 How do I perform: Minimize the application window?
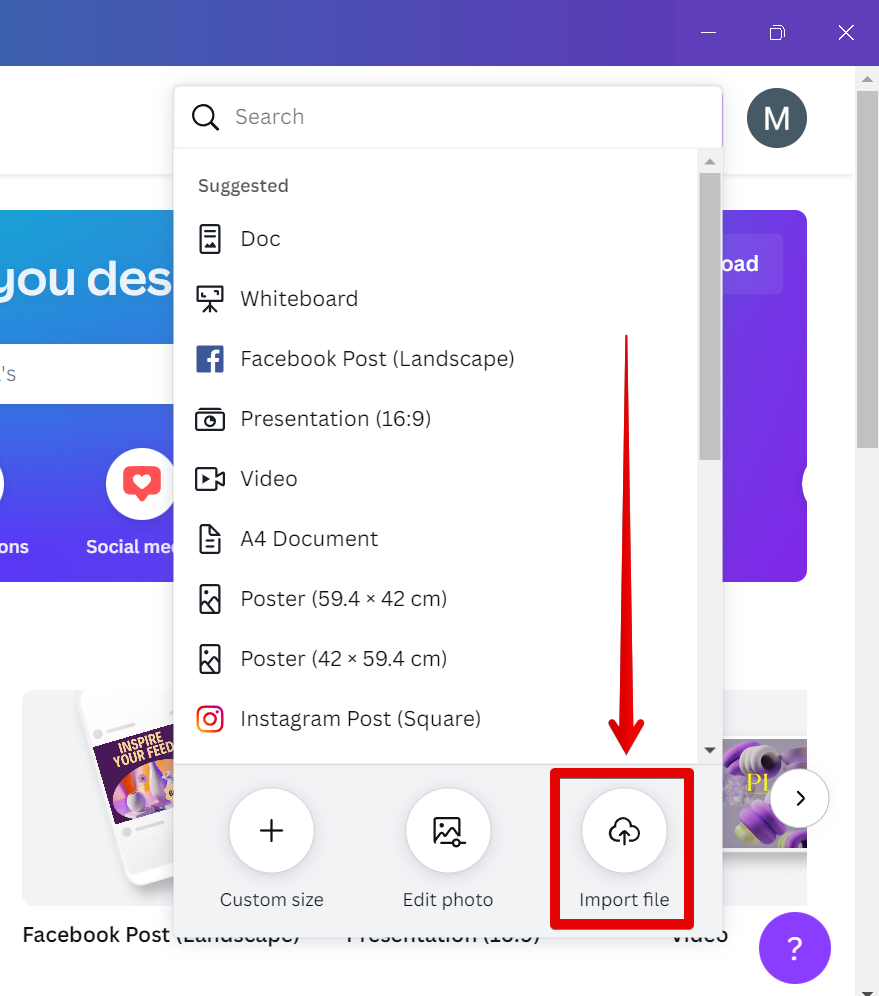pyautogui.click(x=709, y=32)
